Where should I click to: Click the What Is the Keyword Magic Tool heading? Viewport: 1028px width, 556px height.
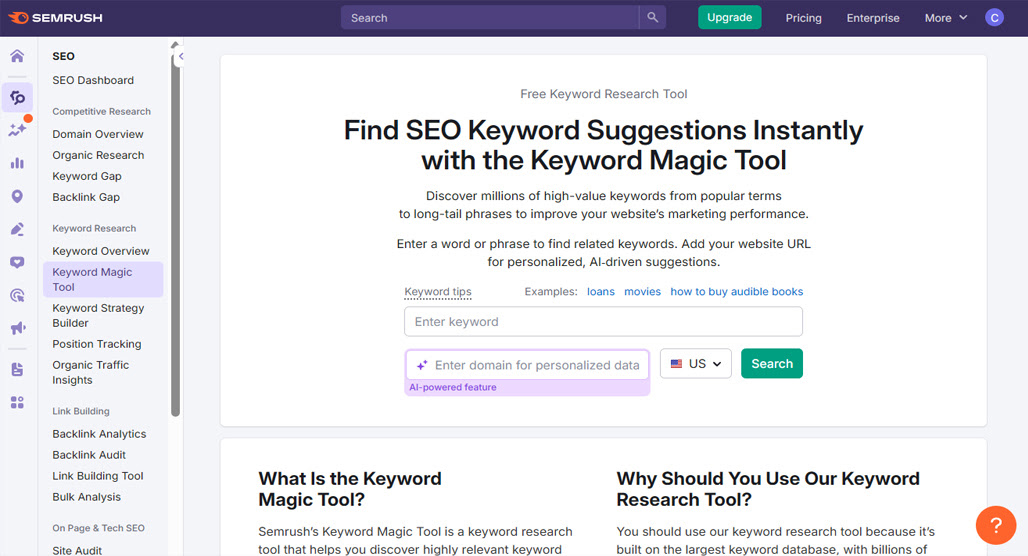pyautogui.click(x=350, y=488)
